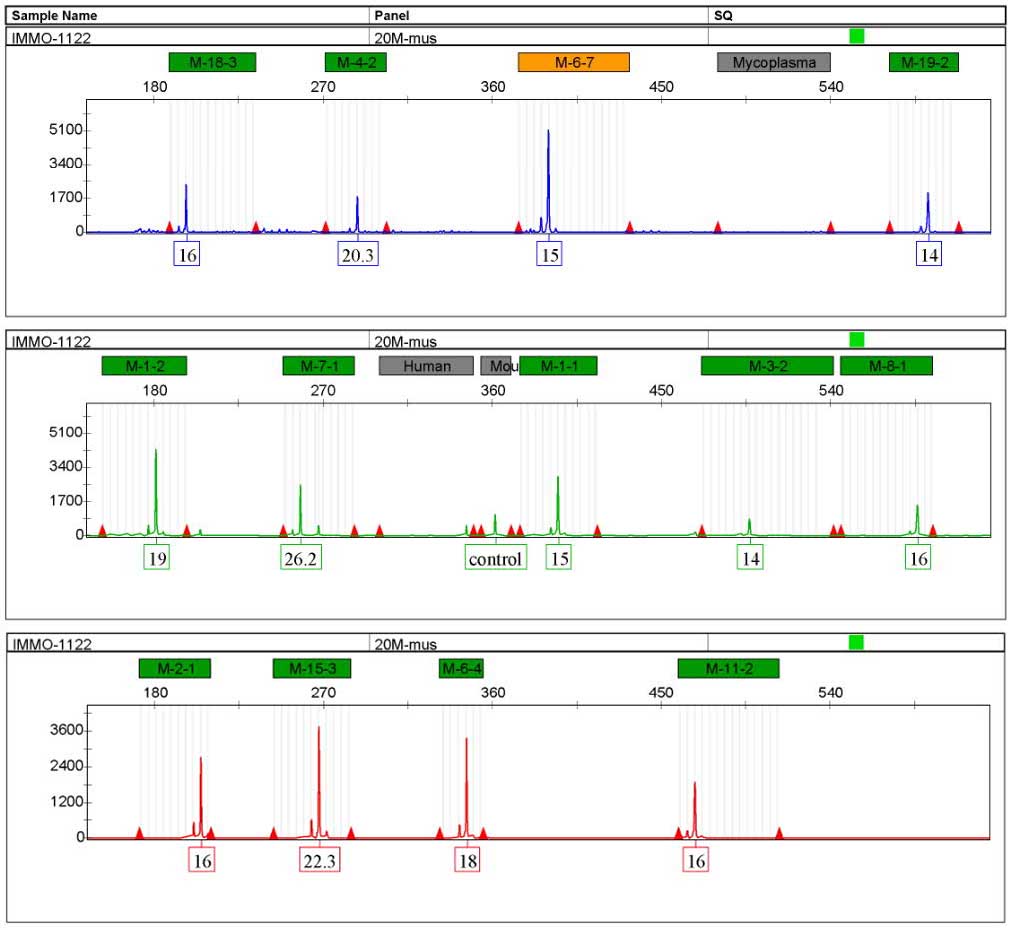The width and height of the screenshot is (1011, 930).
Task: Click allele call 26.2 under M-7-1
Action: pyautogui.click(x=301, y=557)
